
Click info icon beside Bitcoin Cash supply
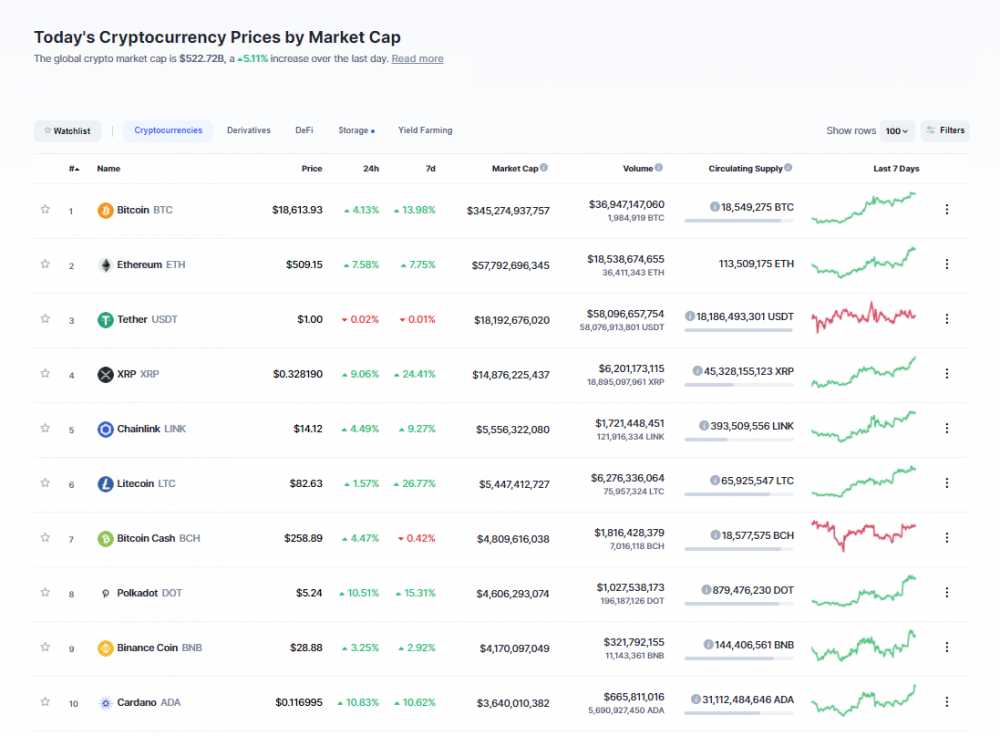pyautogui.click(x=716, y=535)
